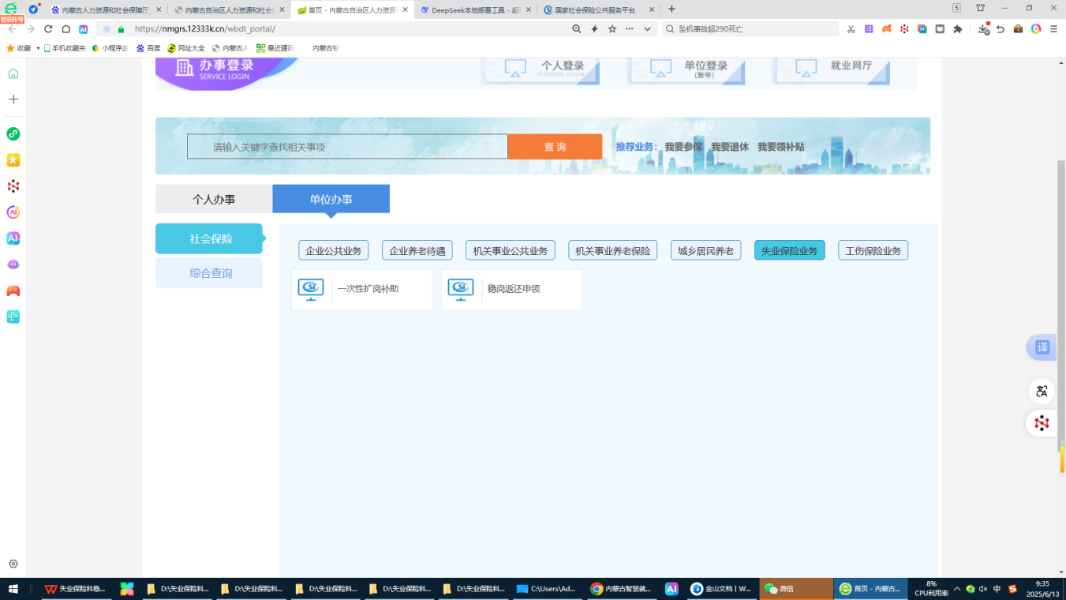Viewport: 1066px width, 600px height.
Task: Click the orange 查询 search button
Action: [x=554, y=147]
